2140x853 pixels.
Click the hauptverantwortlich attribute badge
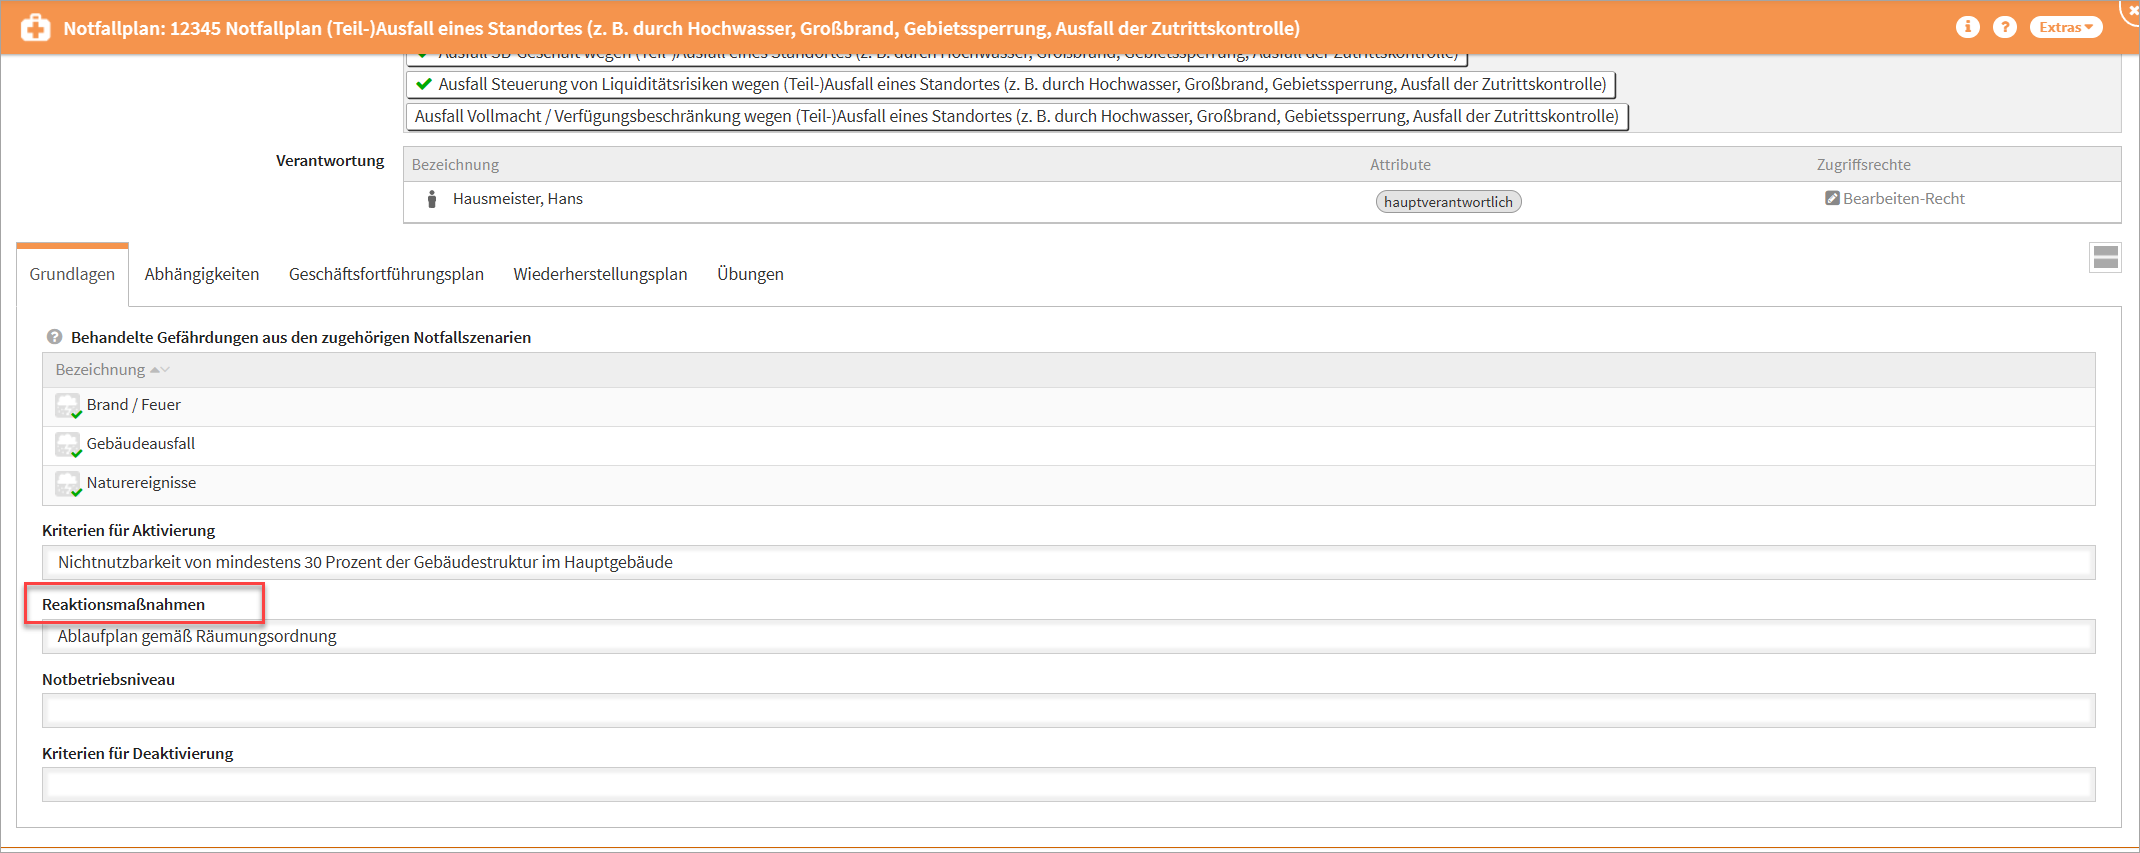[1448, 202]
